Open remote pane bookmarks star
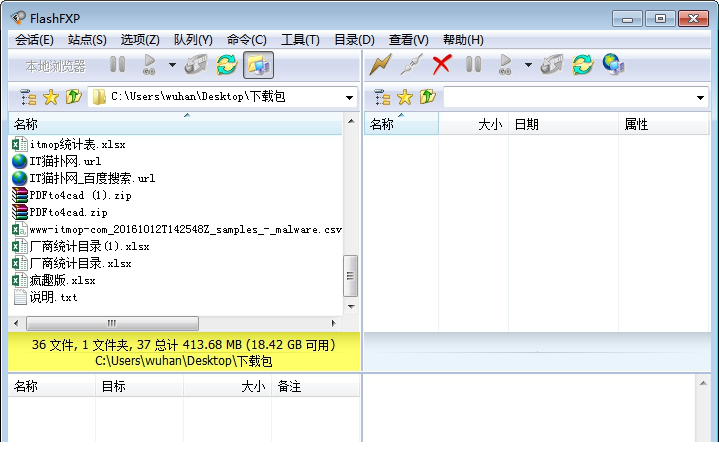This screenshot has height=459, width=719. (x=405, y=97)
